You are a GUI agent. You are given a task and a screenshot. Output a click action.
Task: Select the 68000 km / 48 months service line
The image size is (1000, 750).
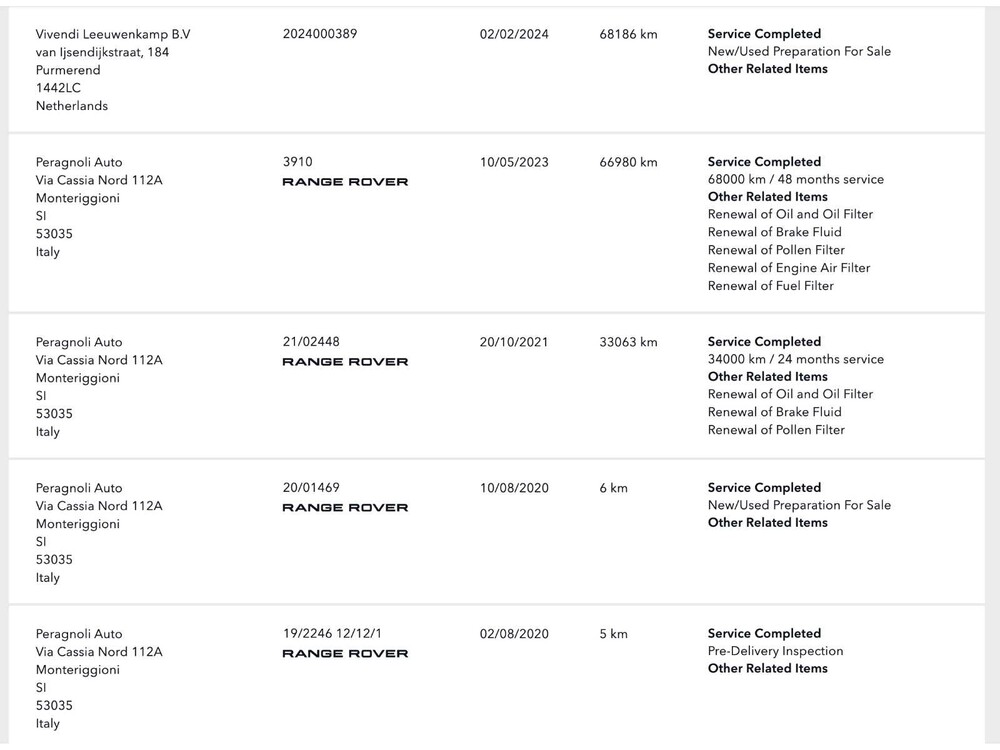click(x=796, y=180)
